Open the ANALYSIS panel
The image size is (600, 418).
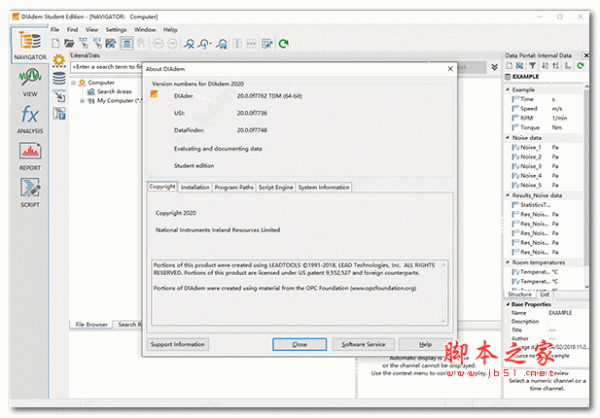click(30, 119)
